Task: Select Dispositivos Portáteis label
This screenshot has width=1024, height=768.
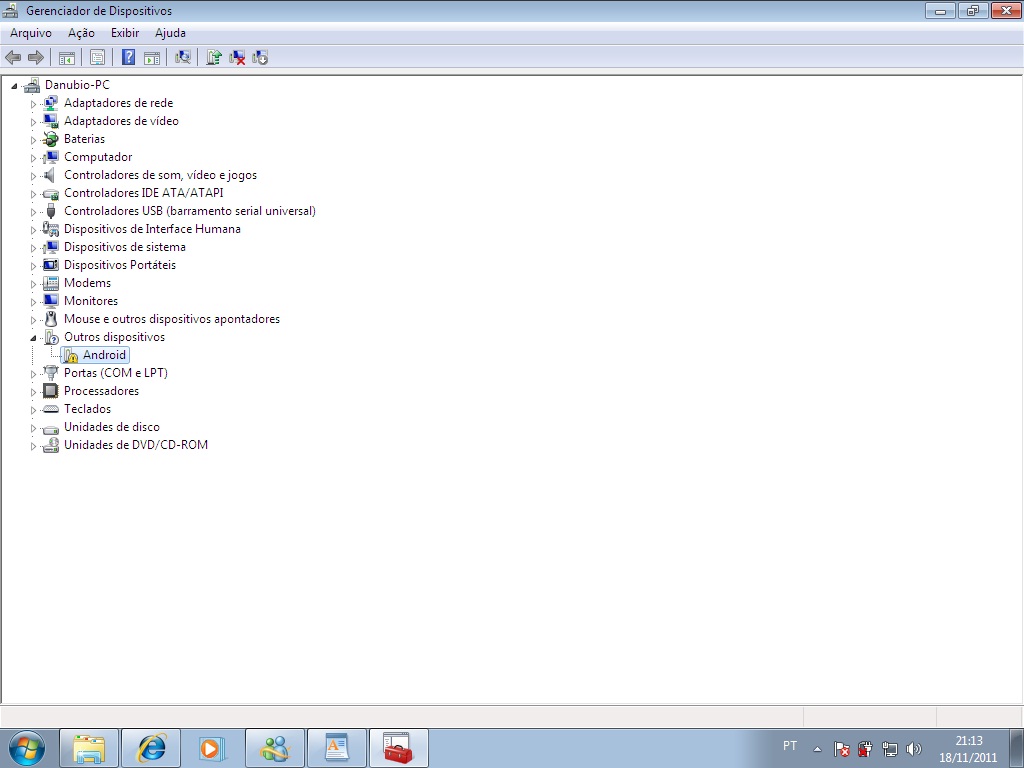Action: (x=120, y=265)
